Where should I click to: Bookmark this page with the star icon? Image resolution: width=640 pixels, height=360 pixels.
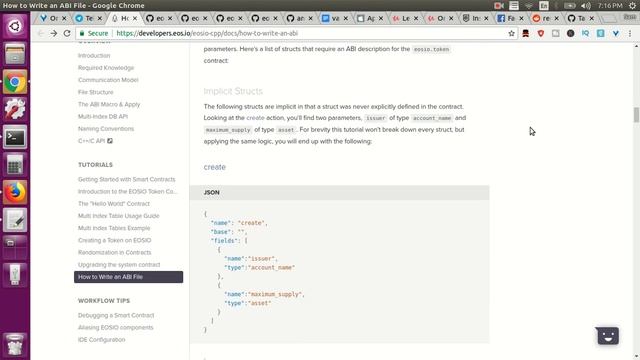511,33
